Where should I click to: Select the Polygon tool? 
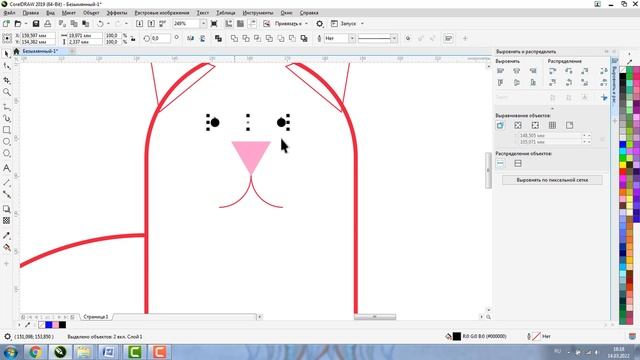7,153
